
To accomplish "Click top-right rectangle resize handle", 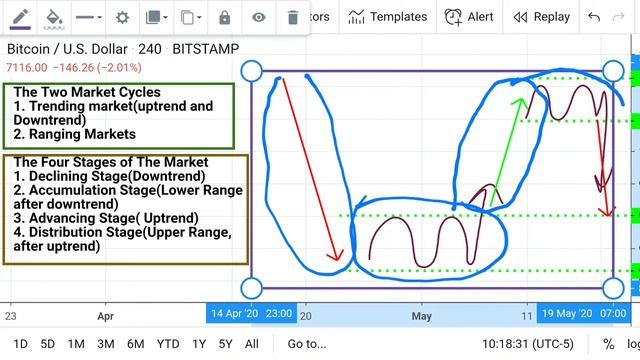I will (613, 71).
